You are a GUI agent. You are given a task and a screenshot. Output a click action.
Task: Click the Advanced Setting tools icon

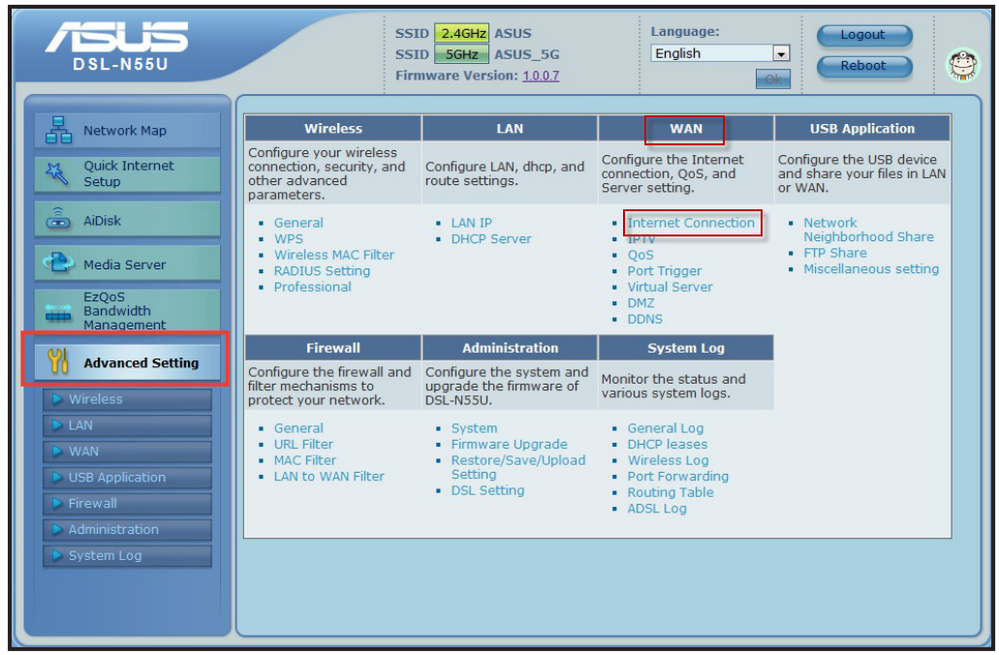(57, 361)
